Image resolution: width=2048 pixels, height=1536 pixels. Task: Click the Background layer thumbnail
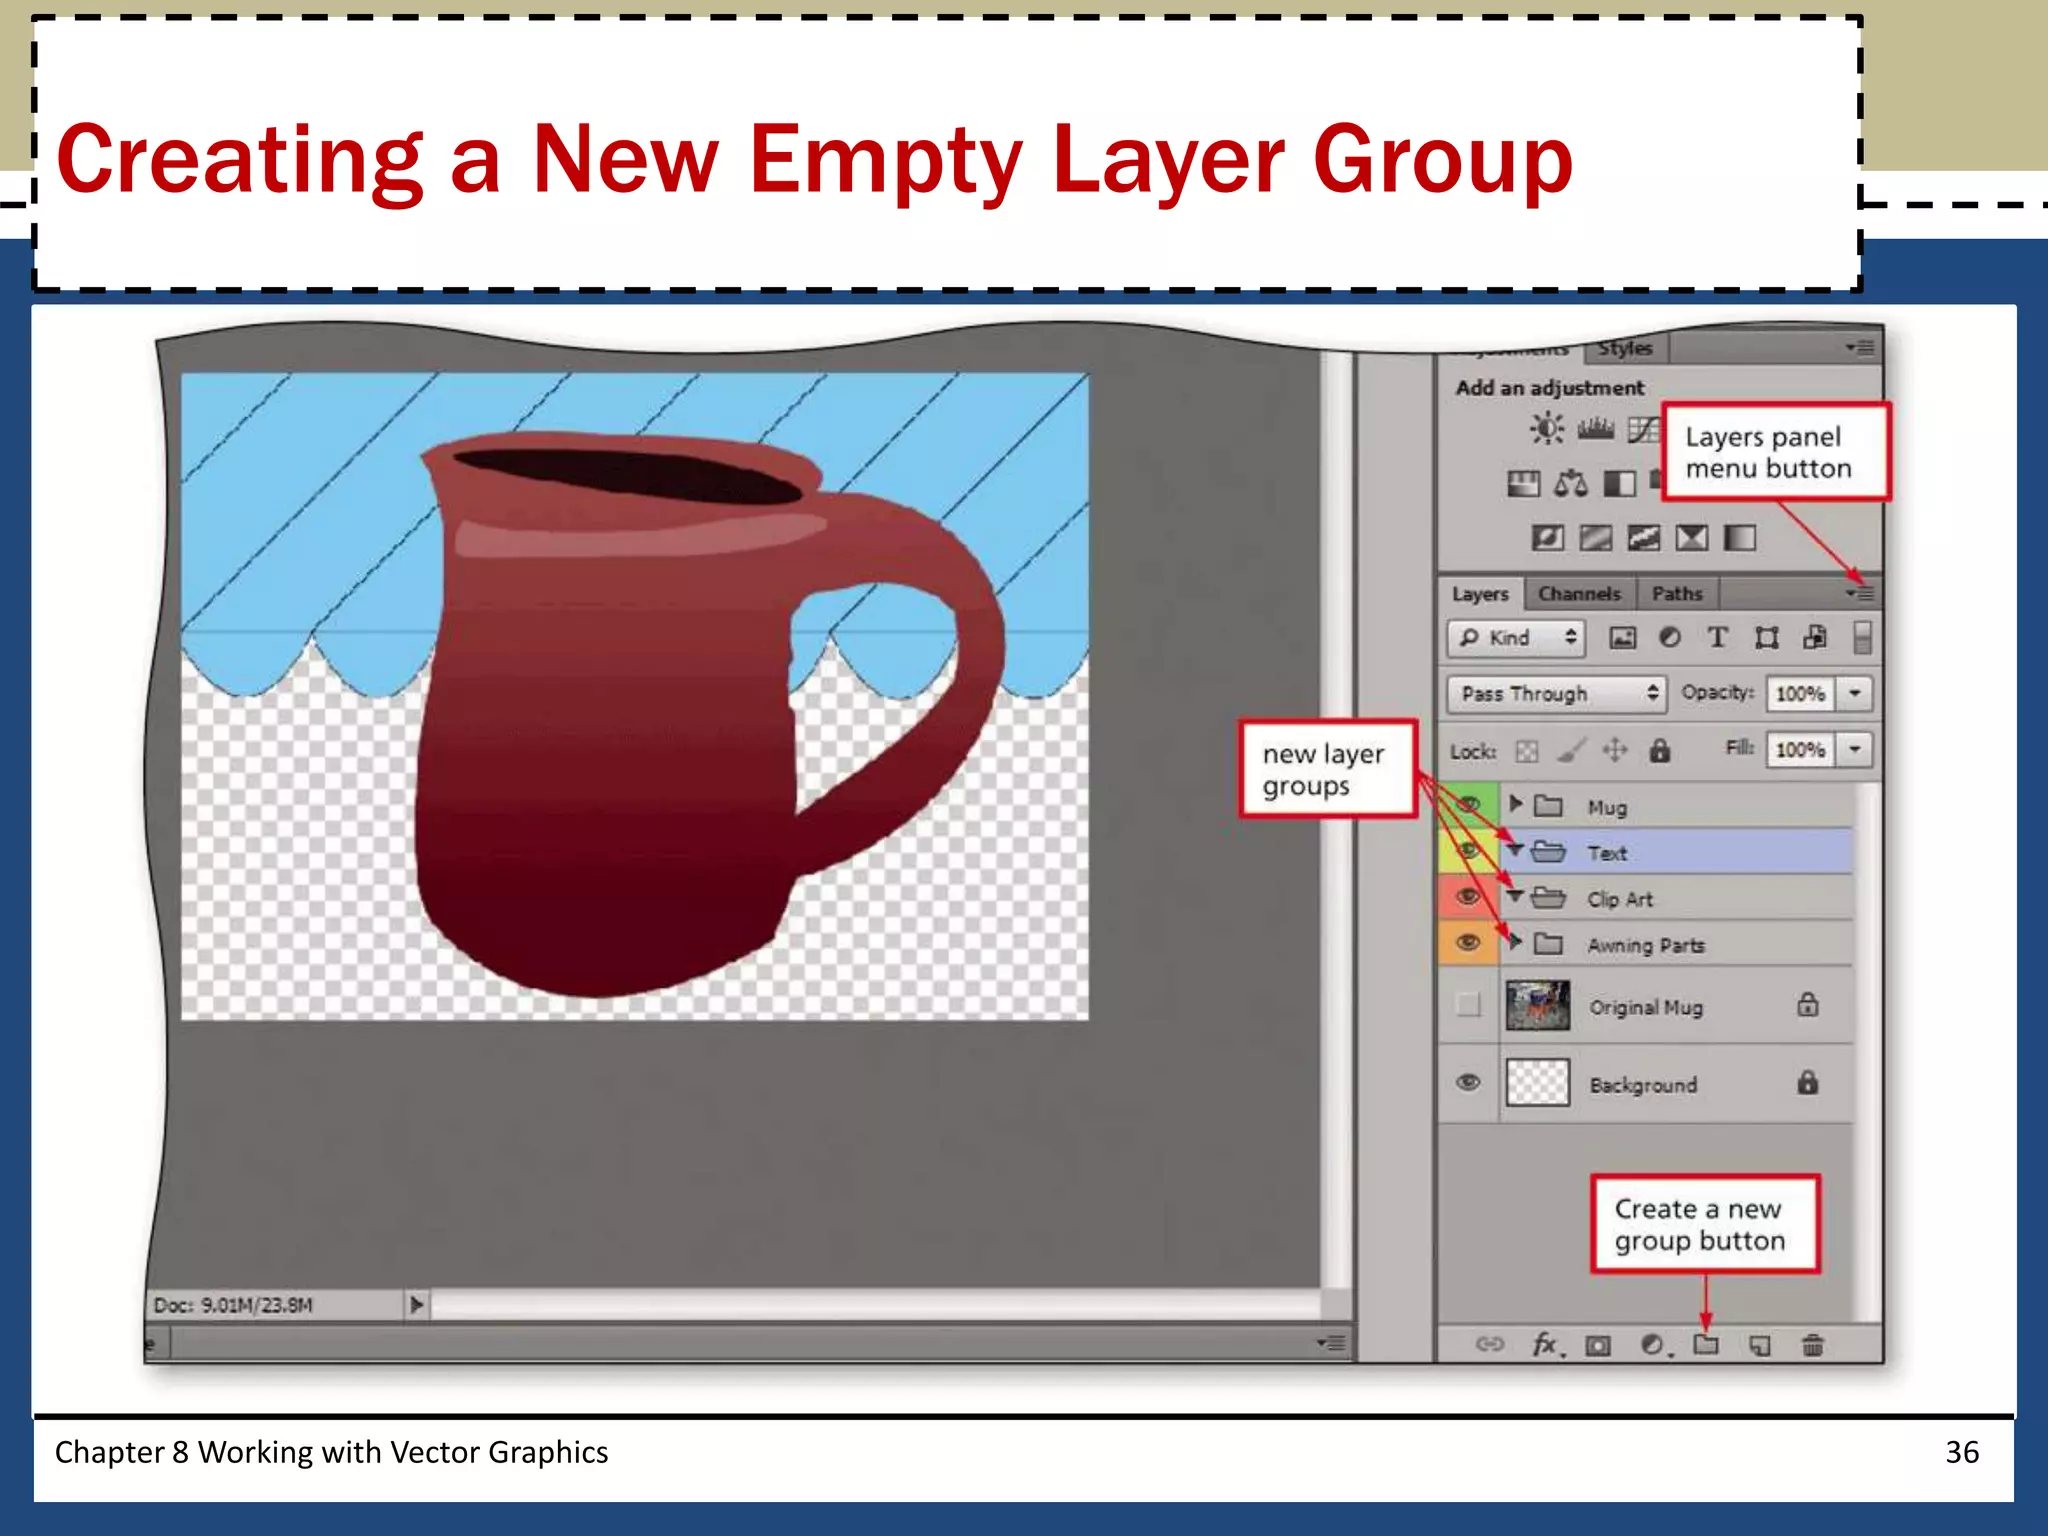coord(1538,1082)
